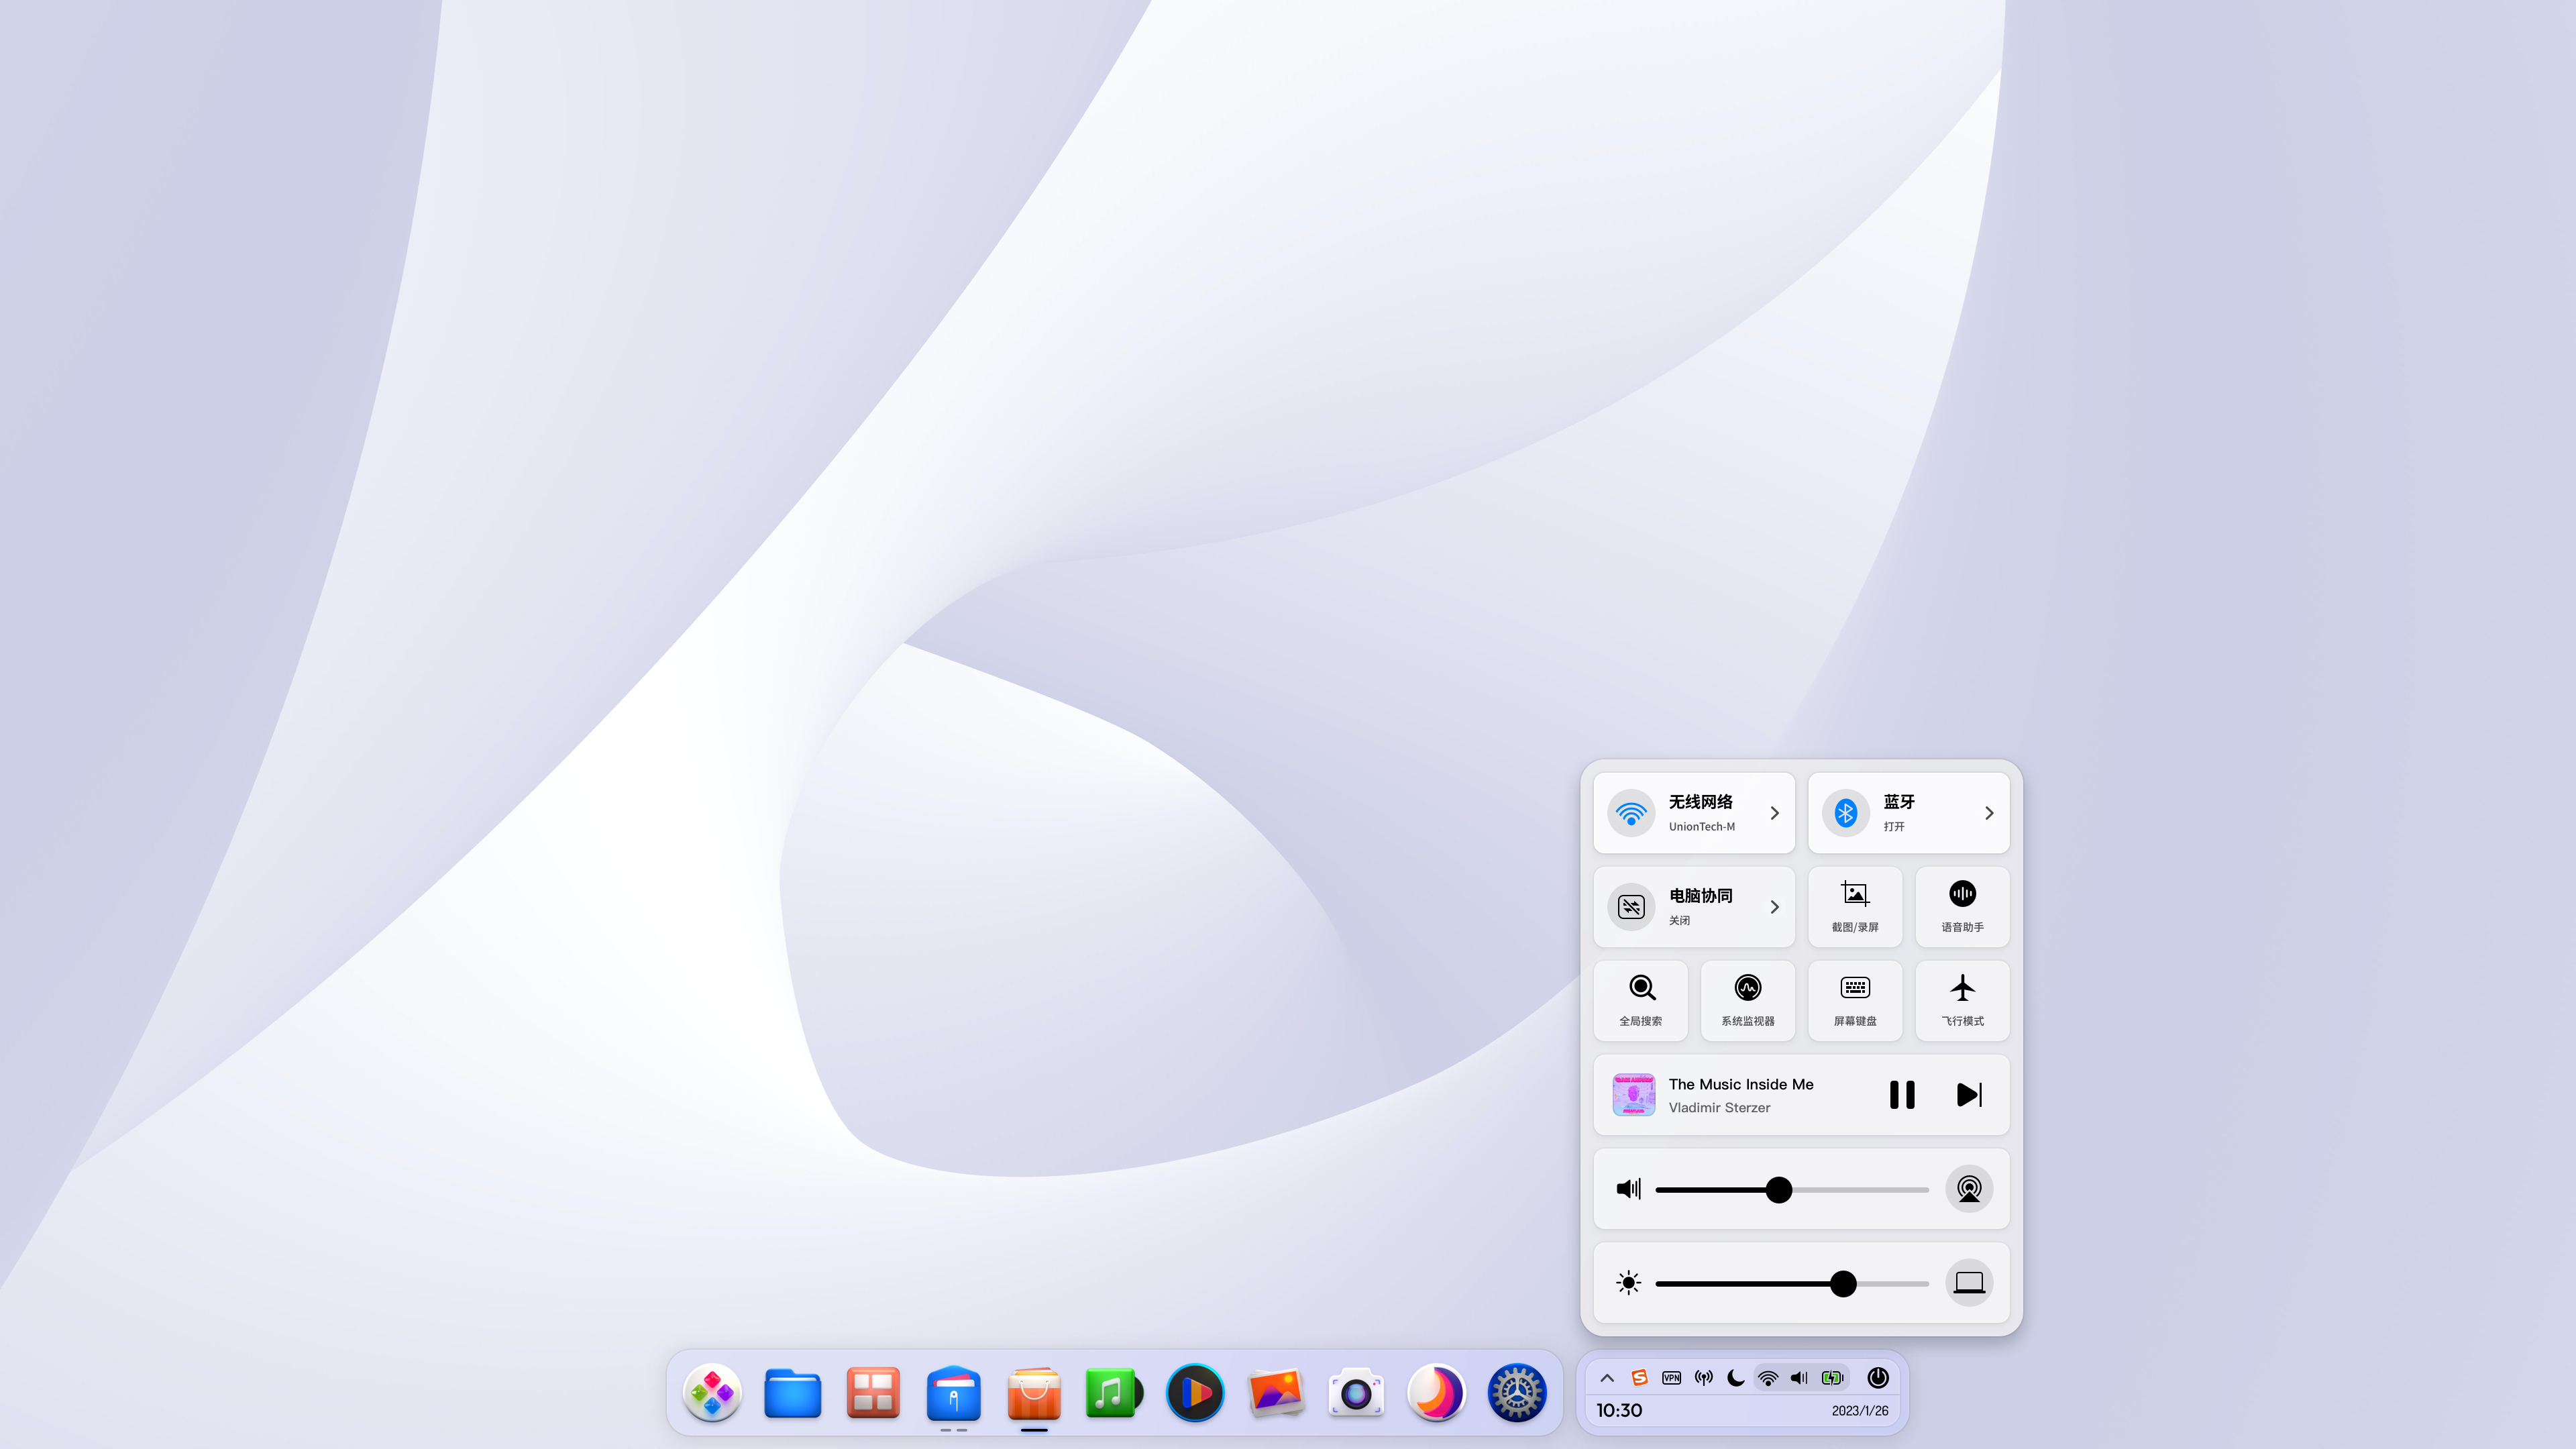Open audio output device selector
Viewport: 2576px width, 1449px height.
coord(1969,1189)
